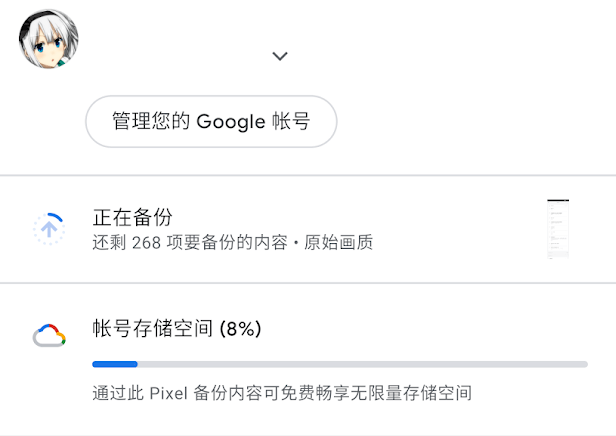Tap the Pixel unlimited storage note
This screenshot has height=436, width=616.
[x=281, y=393]
